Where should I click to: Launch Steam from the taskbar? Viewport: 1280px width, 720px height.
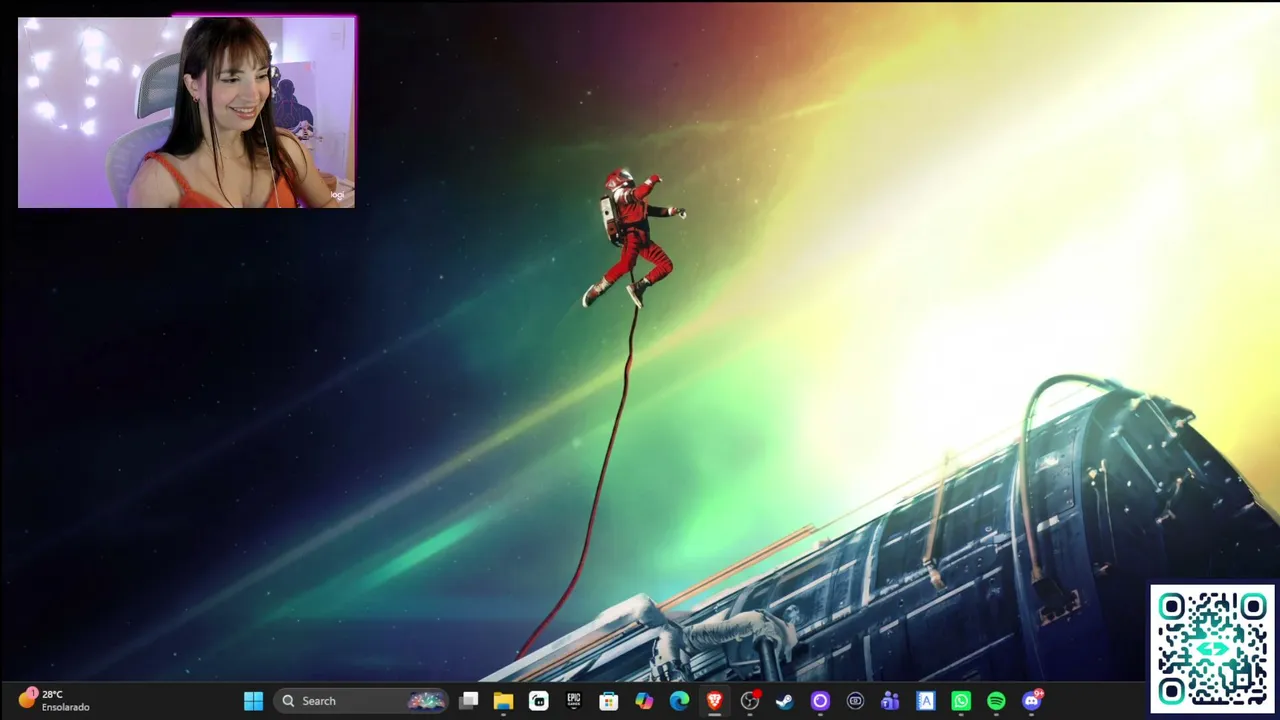pos(785,701)
